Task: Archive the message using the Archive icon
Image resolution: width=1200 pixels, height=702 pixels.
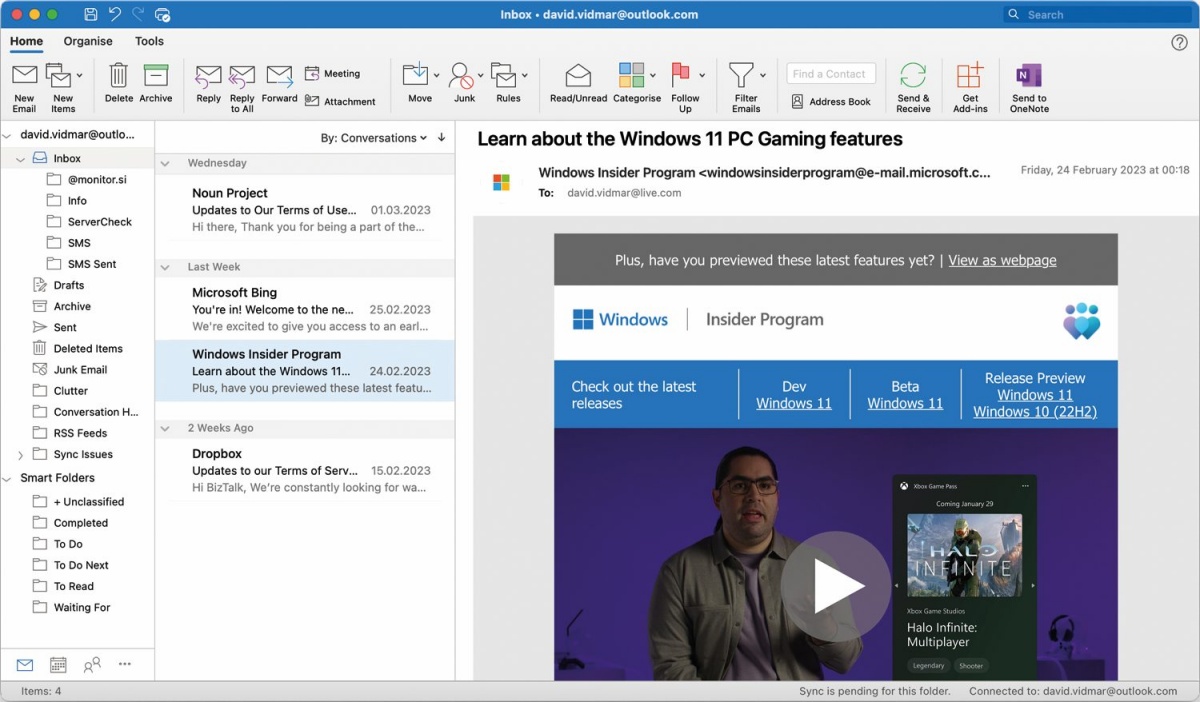Action: click(156, 76)
